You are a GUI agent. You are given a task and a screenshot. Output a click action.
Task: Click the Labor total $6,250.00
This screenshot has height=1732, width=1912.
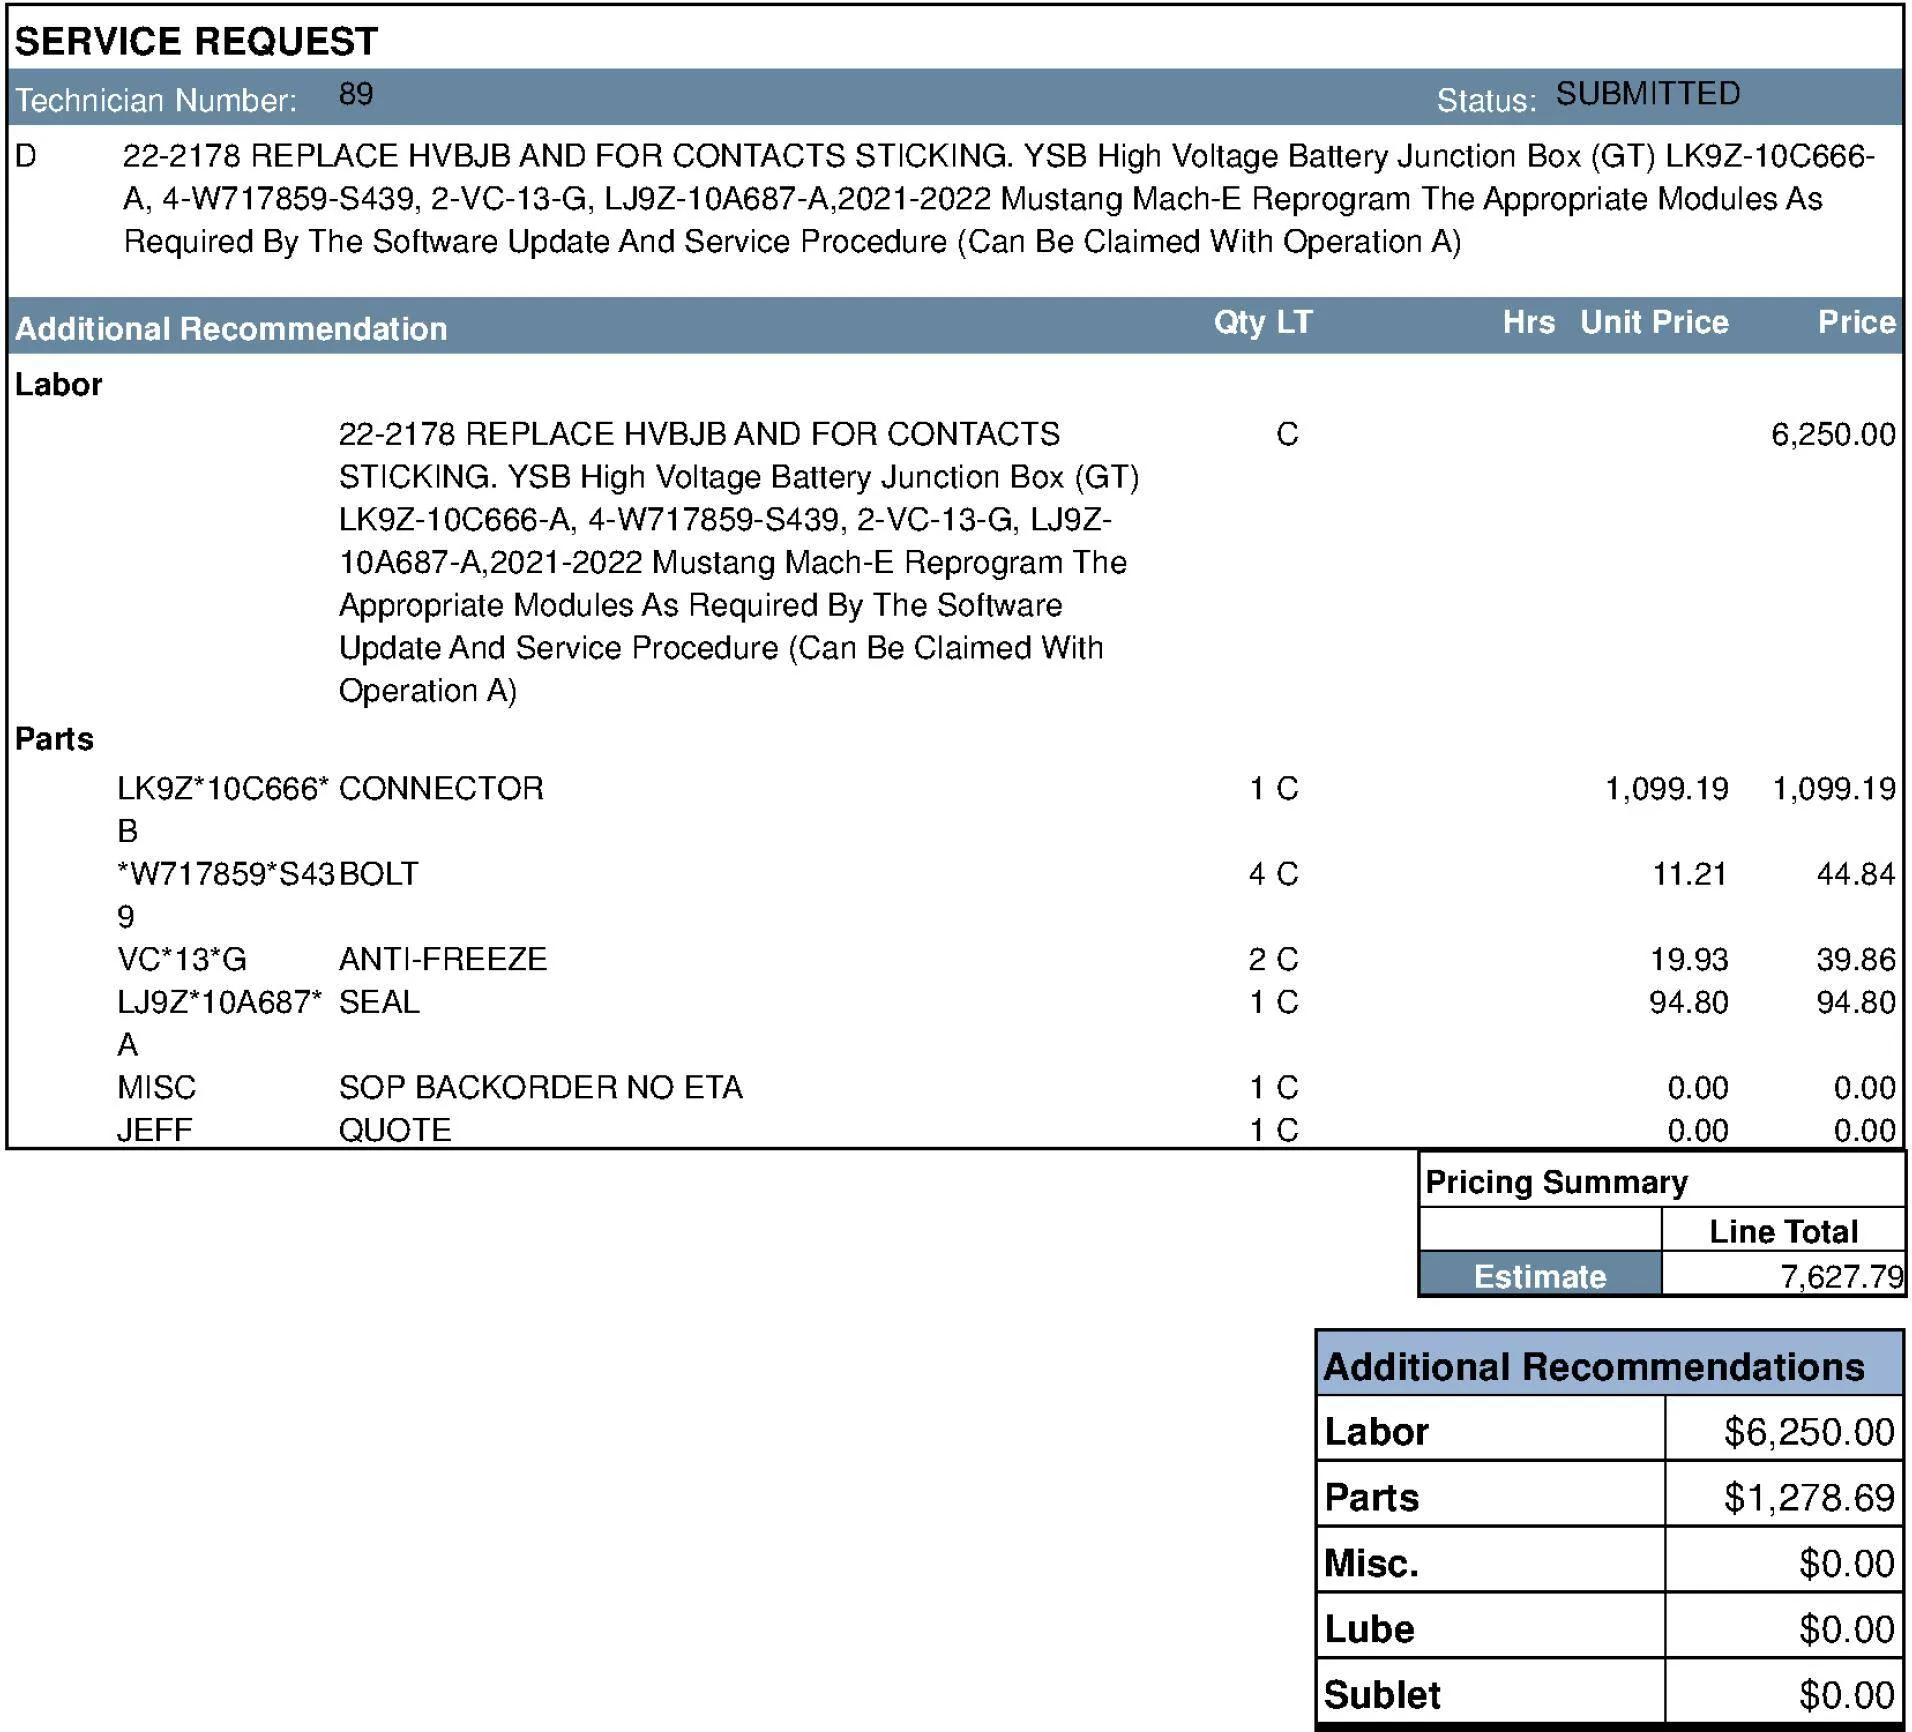tap(1808, 1432)
